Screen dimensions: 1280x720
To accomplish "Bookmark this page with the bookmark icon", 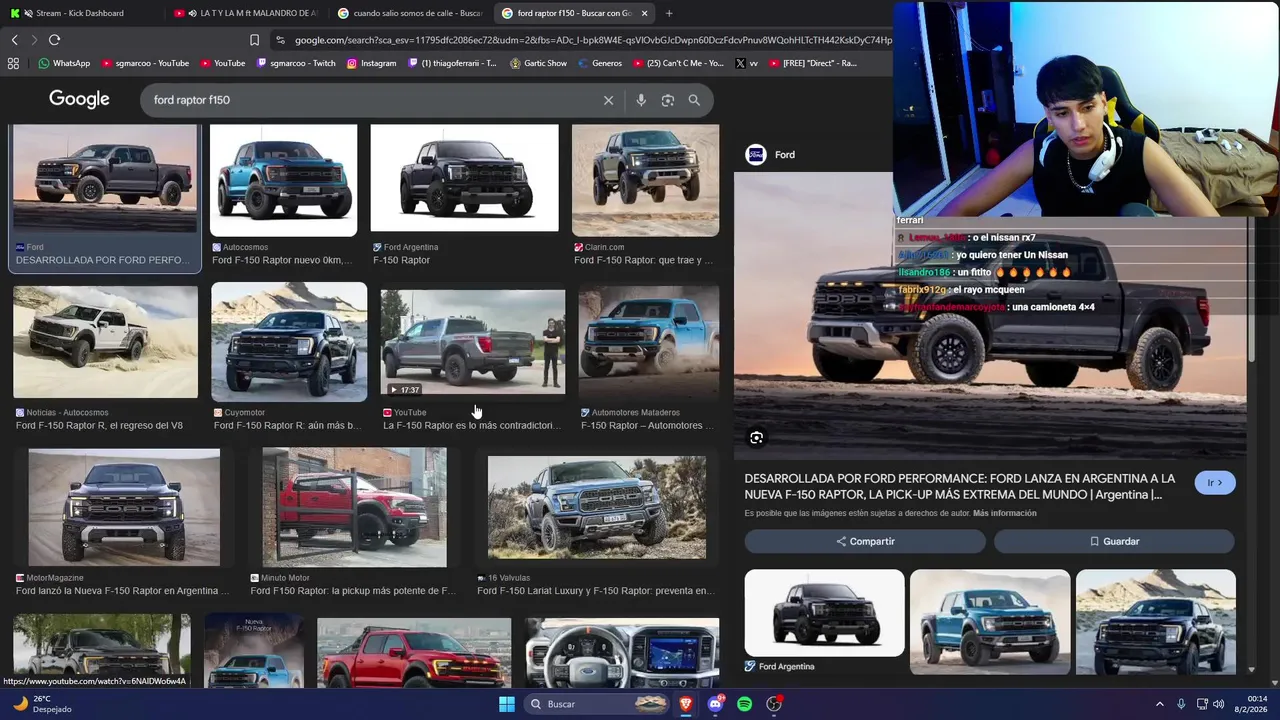I will [254, 40].
